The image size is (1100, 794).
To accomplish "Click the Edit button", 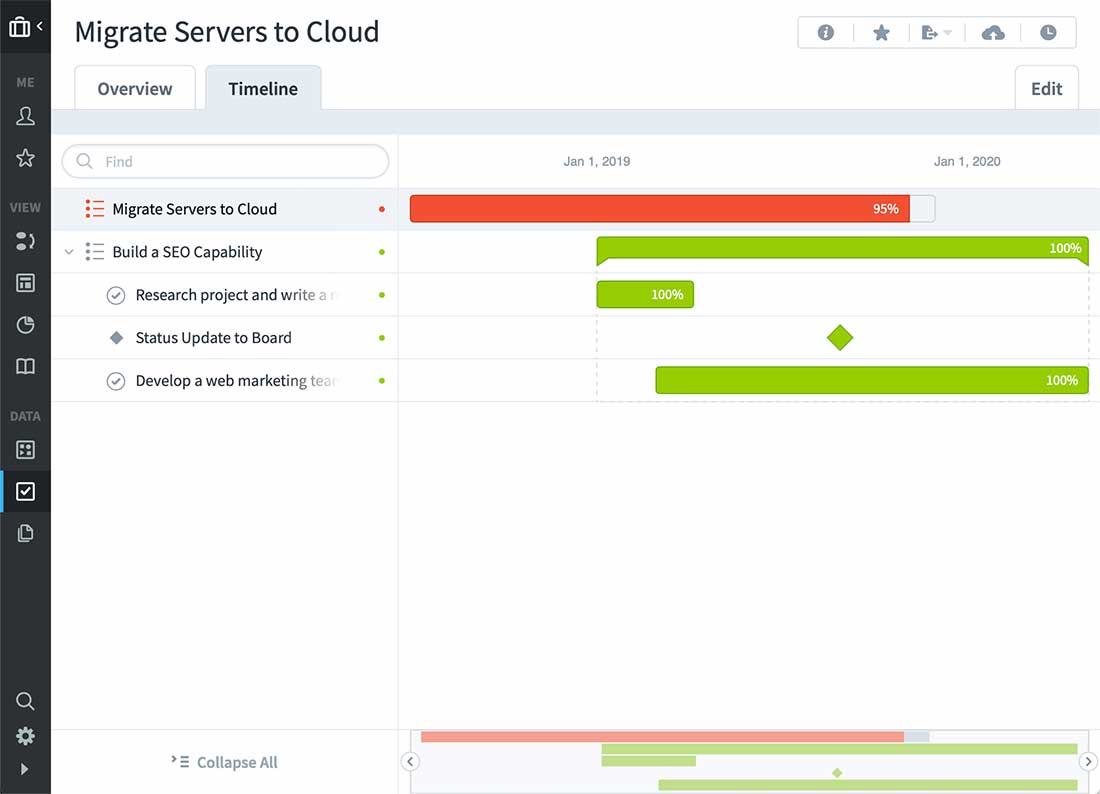I will (1046, 89).
